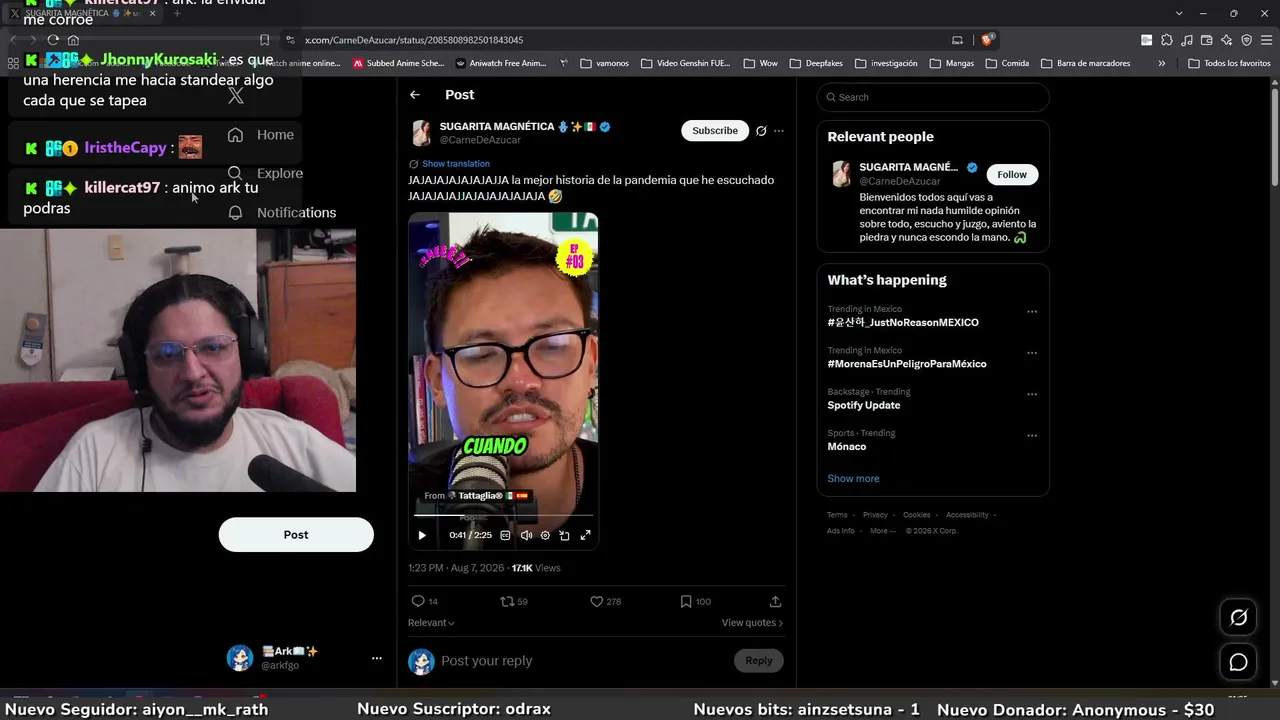The height and width of the screenshot is (720, 1280).
Task: Open more options for the JustNoReasonMEXICO trend
Action: 1032,312
